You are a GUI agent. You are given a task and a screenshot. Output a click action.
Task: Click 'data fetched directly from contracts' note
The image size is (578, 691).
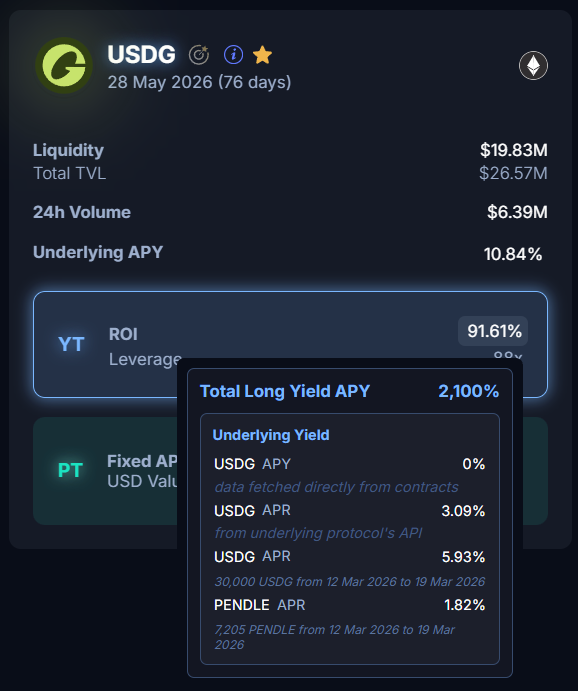pyautogui.click(x=336, y=487)
